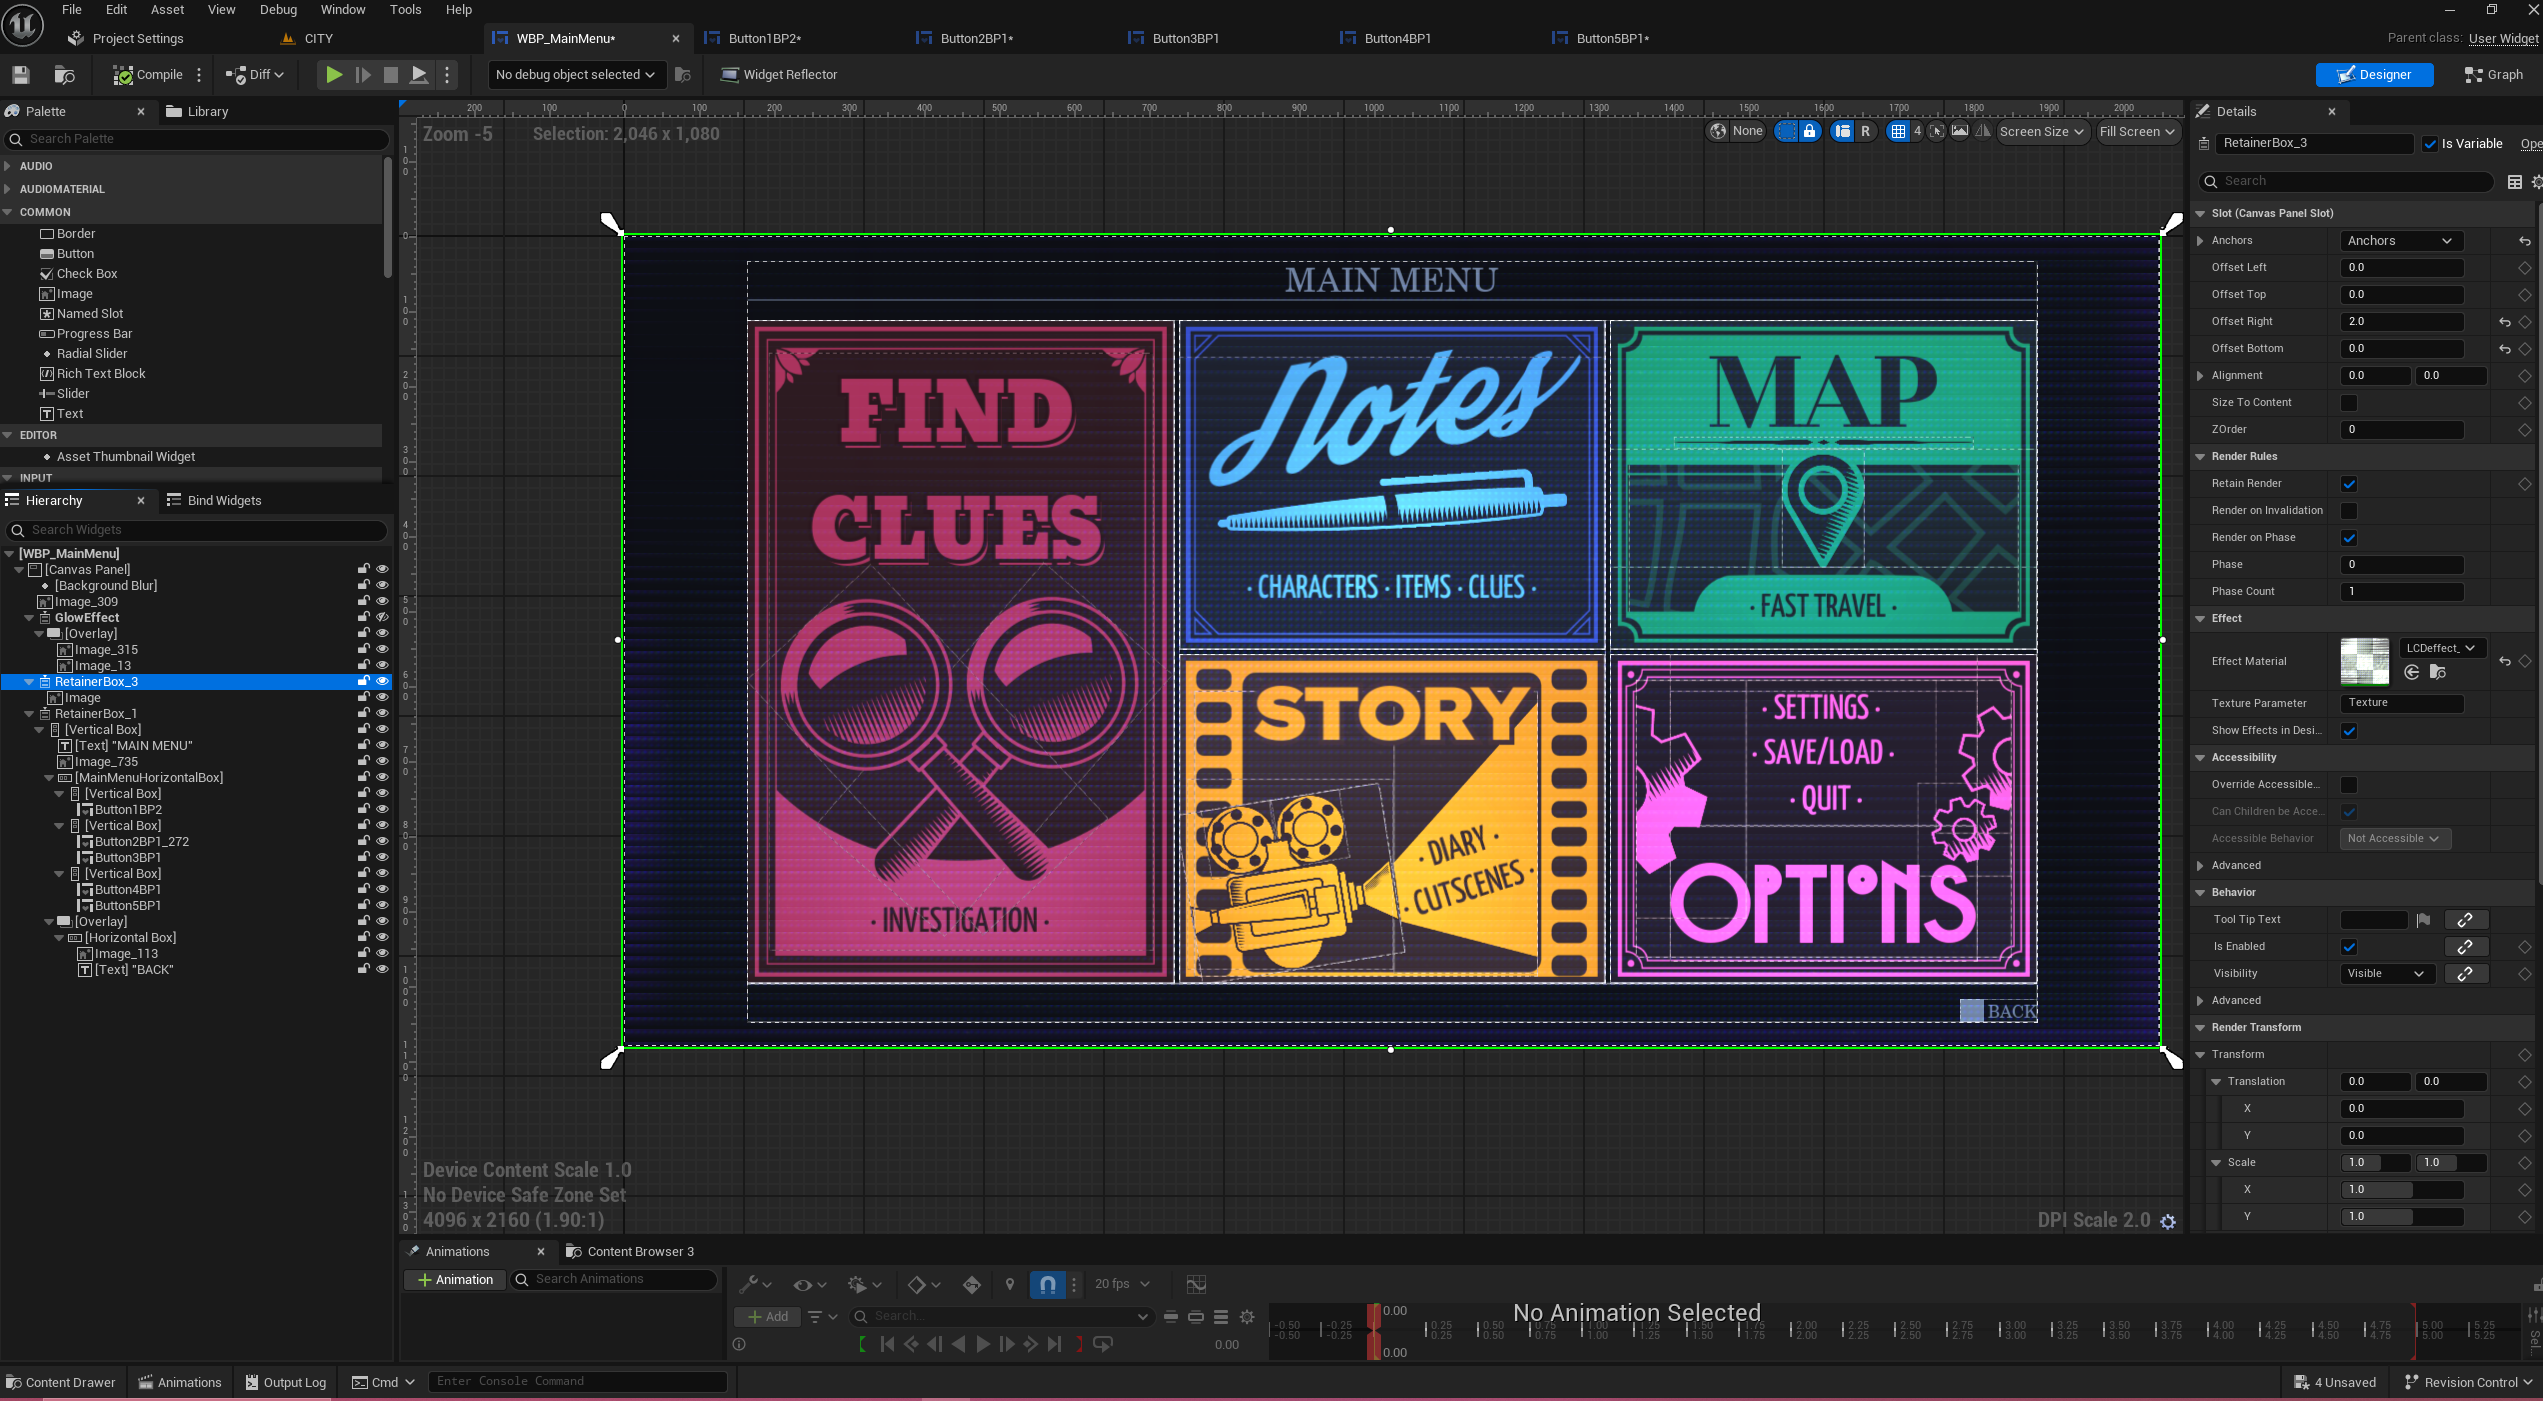Toggle visibility eye of GlowEffect row
This screenshot has width=2543, height=1401.
pos(382,618)
